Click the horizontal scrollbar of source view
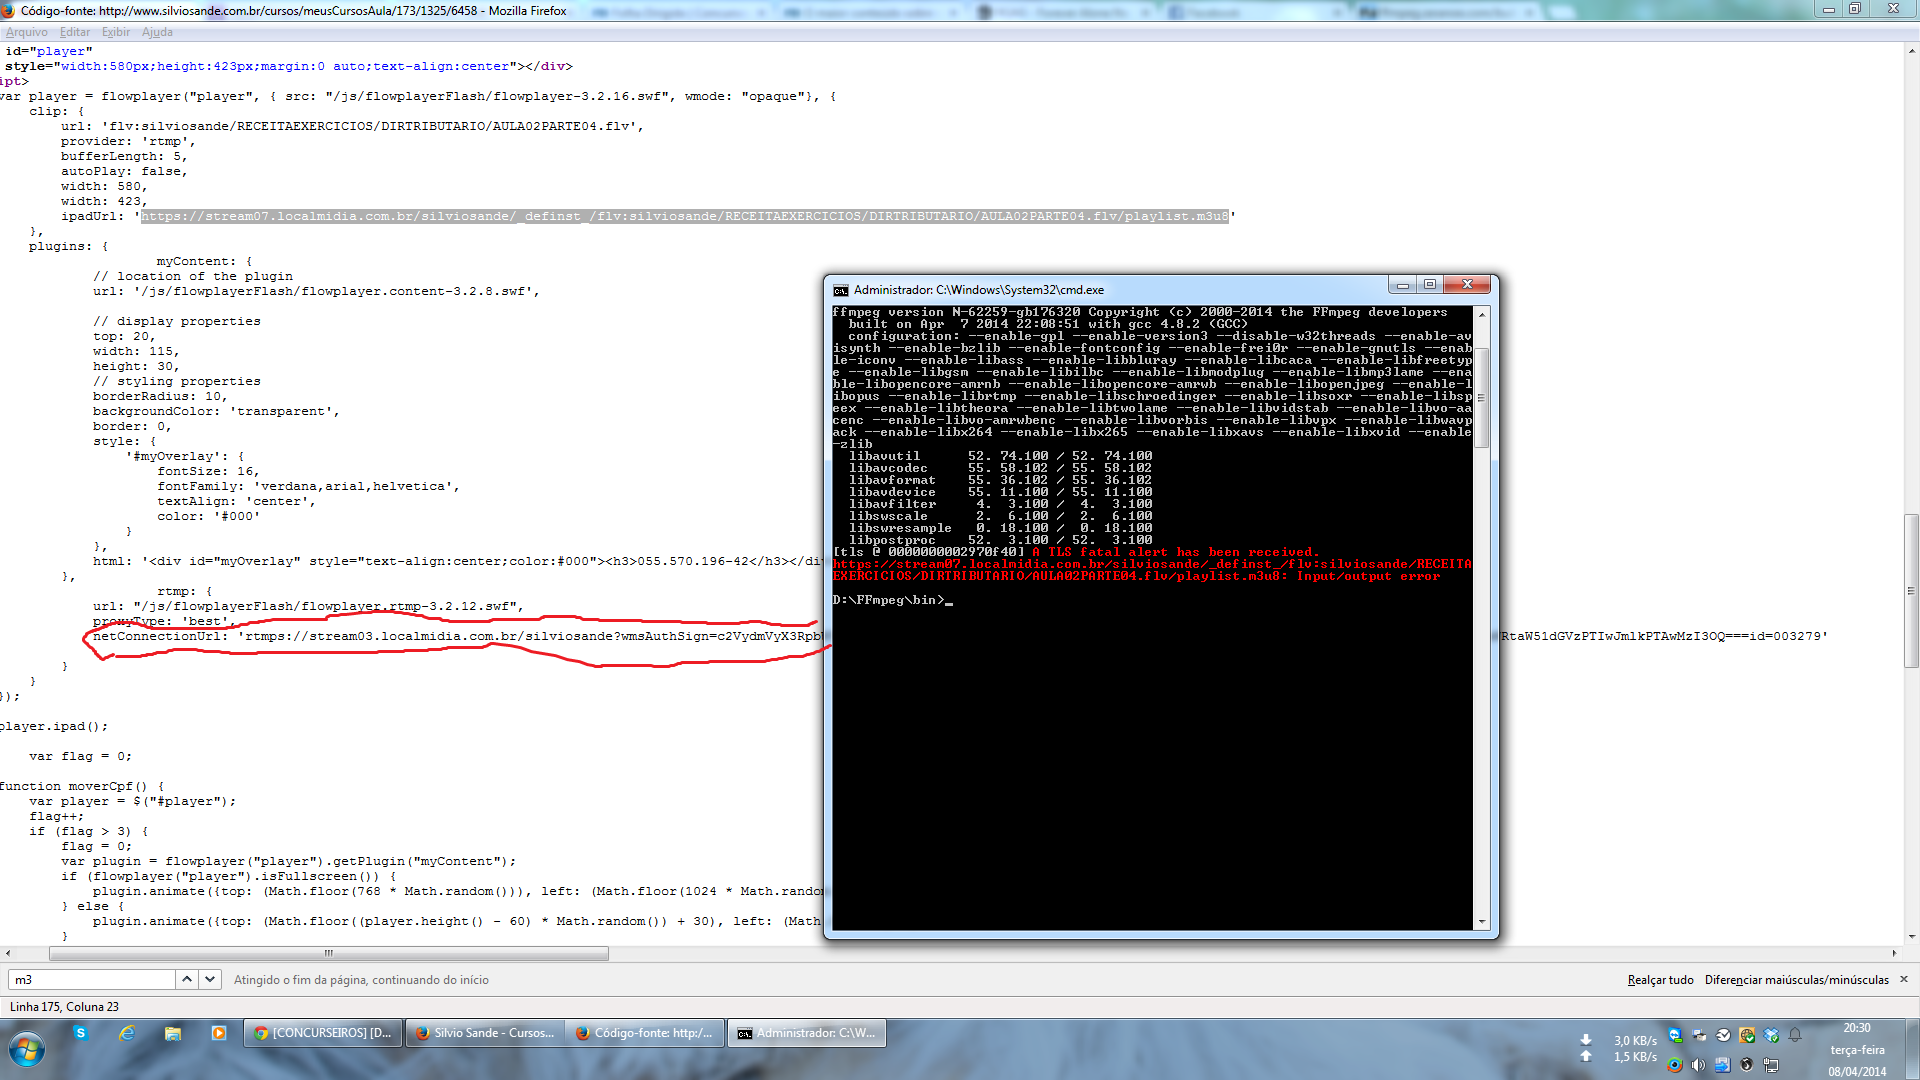 pyautogui.click(x=328, y=953)
